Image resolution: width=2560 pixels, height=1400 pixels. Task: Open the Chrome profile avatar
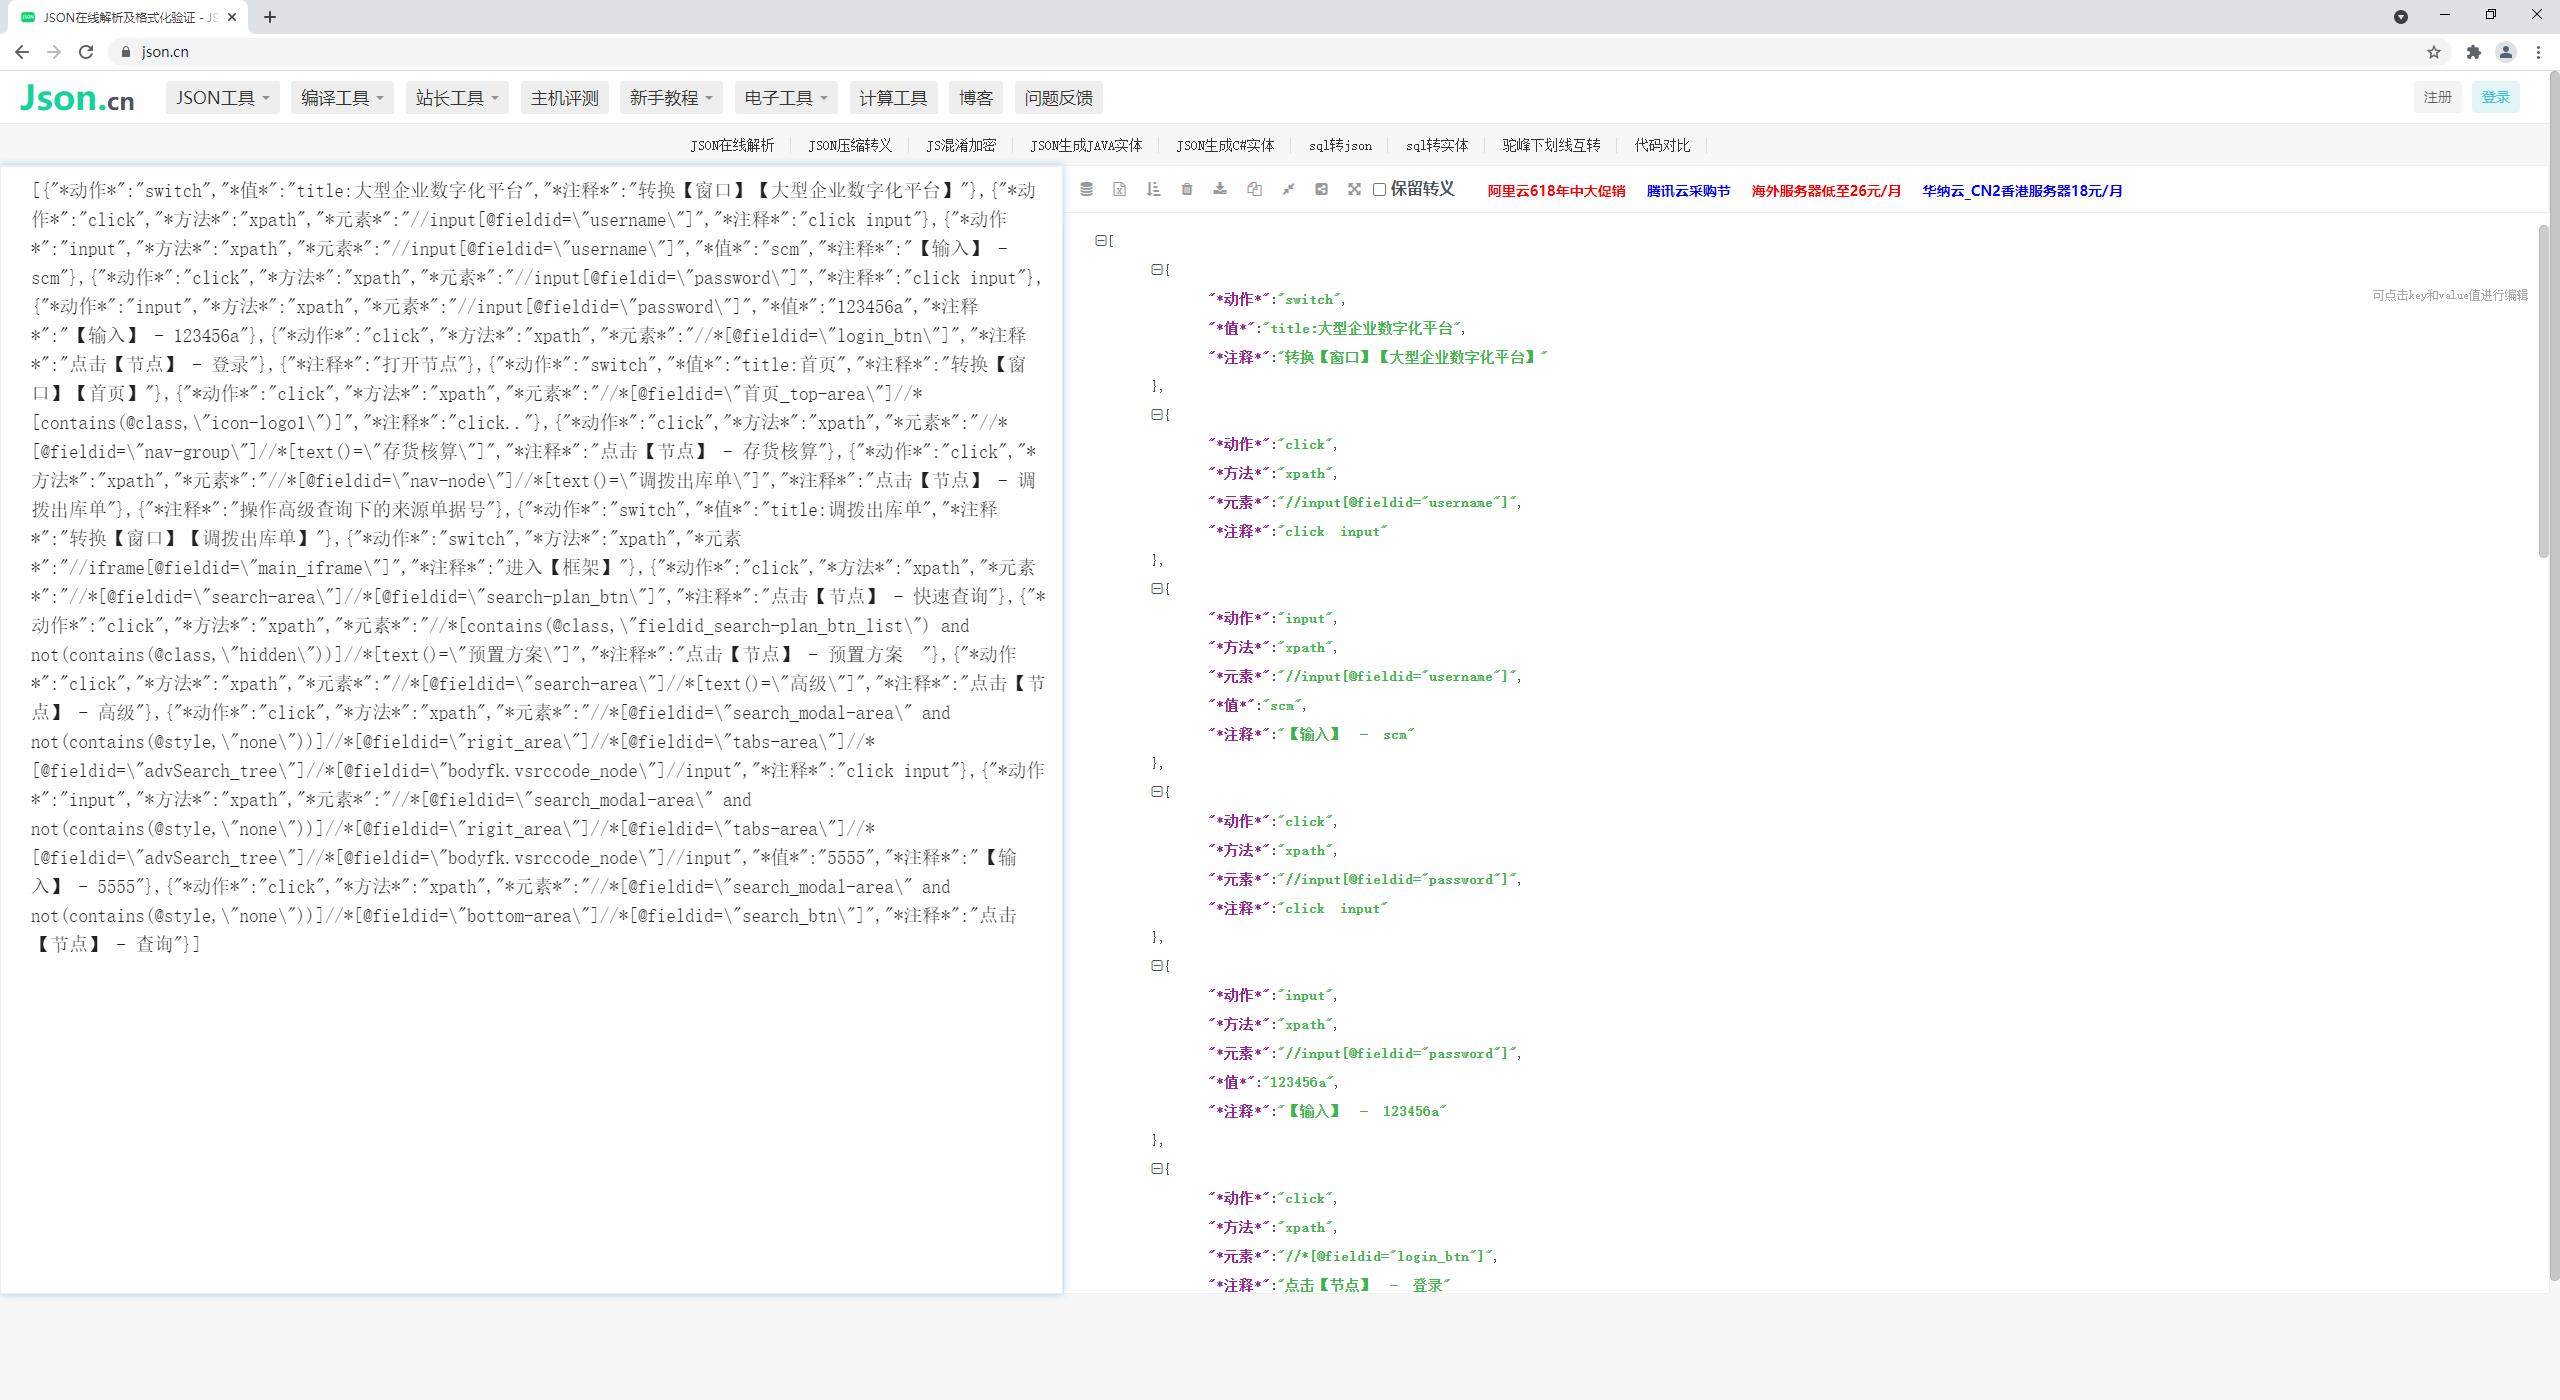click(2506, 52)
